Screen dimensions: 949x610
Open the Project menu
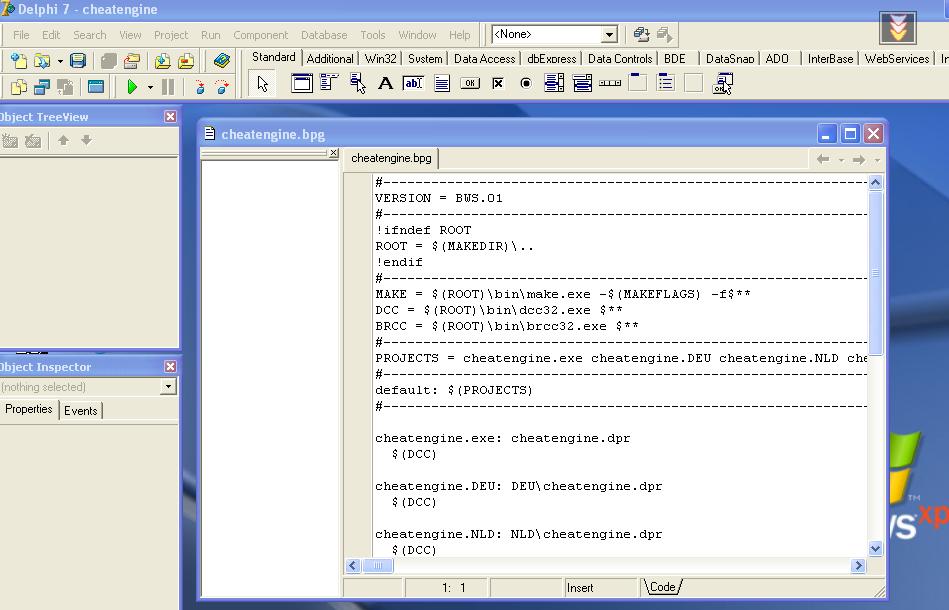(x=171, y=35)
